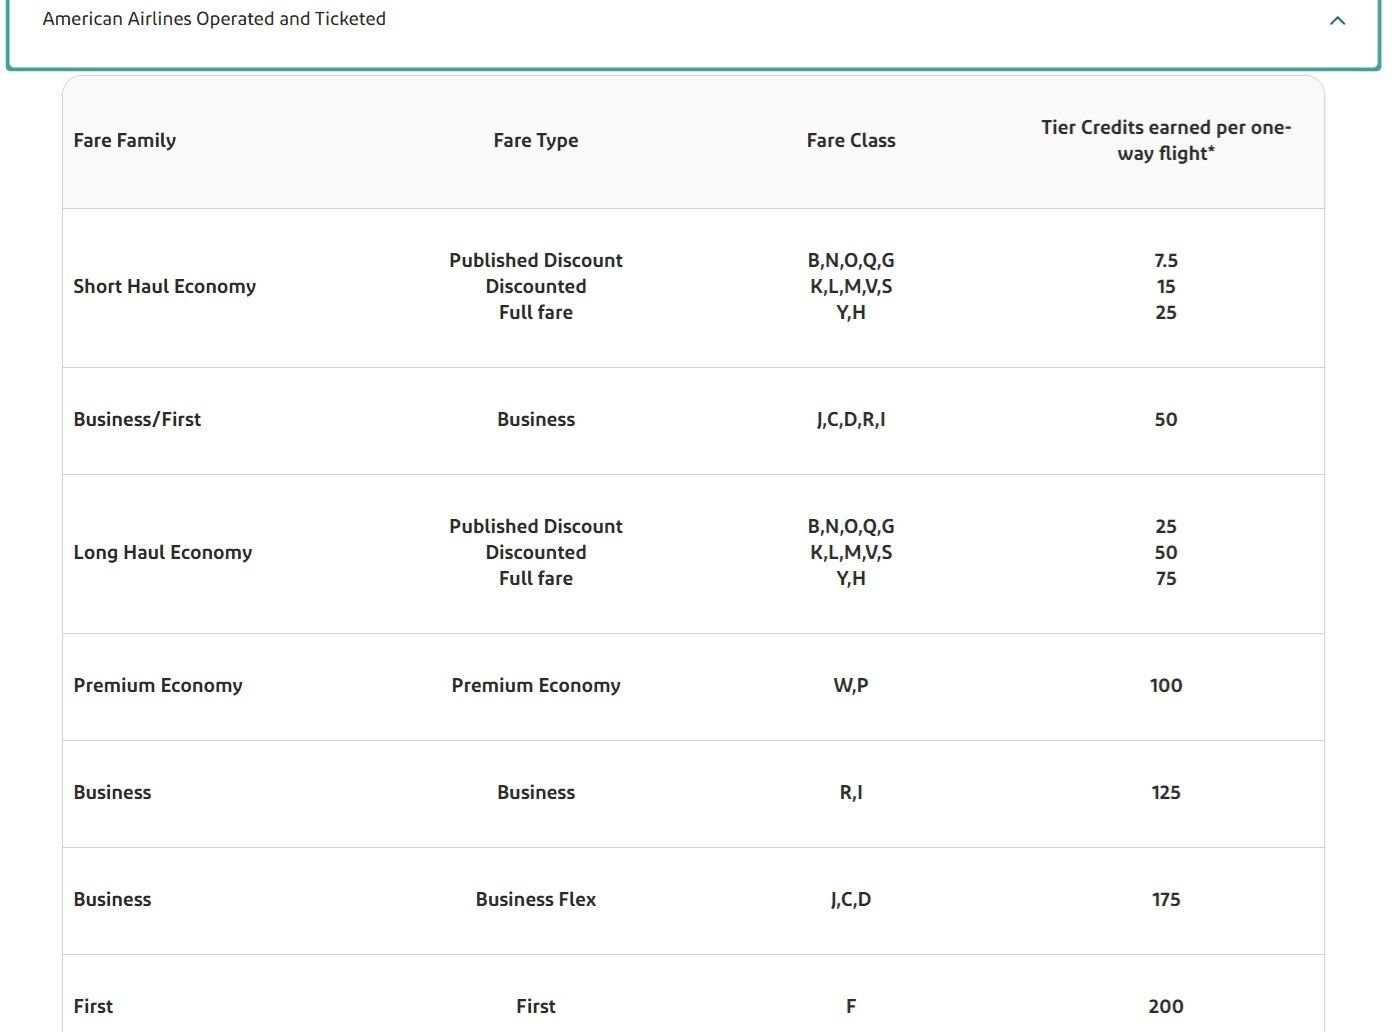Click the Tier Credits earned column header
Screen dimensions: 1396x1032
[x=1165, y=140]
